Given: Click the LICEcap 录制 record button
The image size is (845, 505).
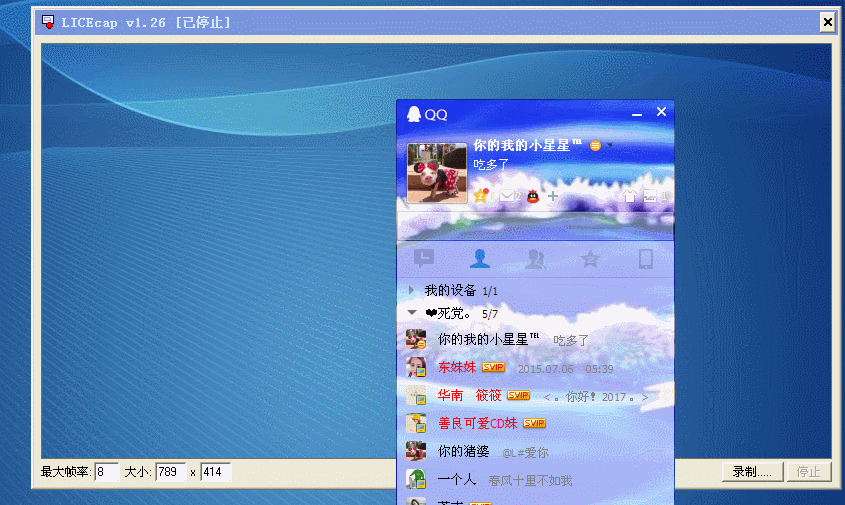Looking at the screenshot, I should (752, 472).
